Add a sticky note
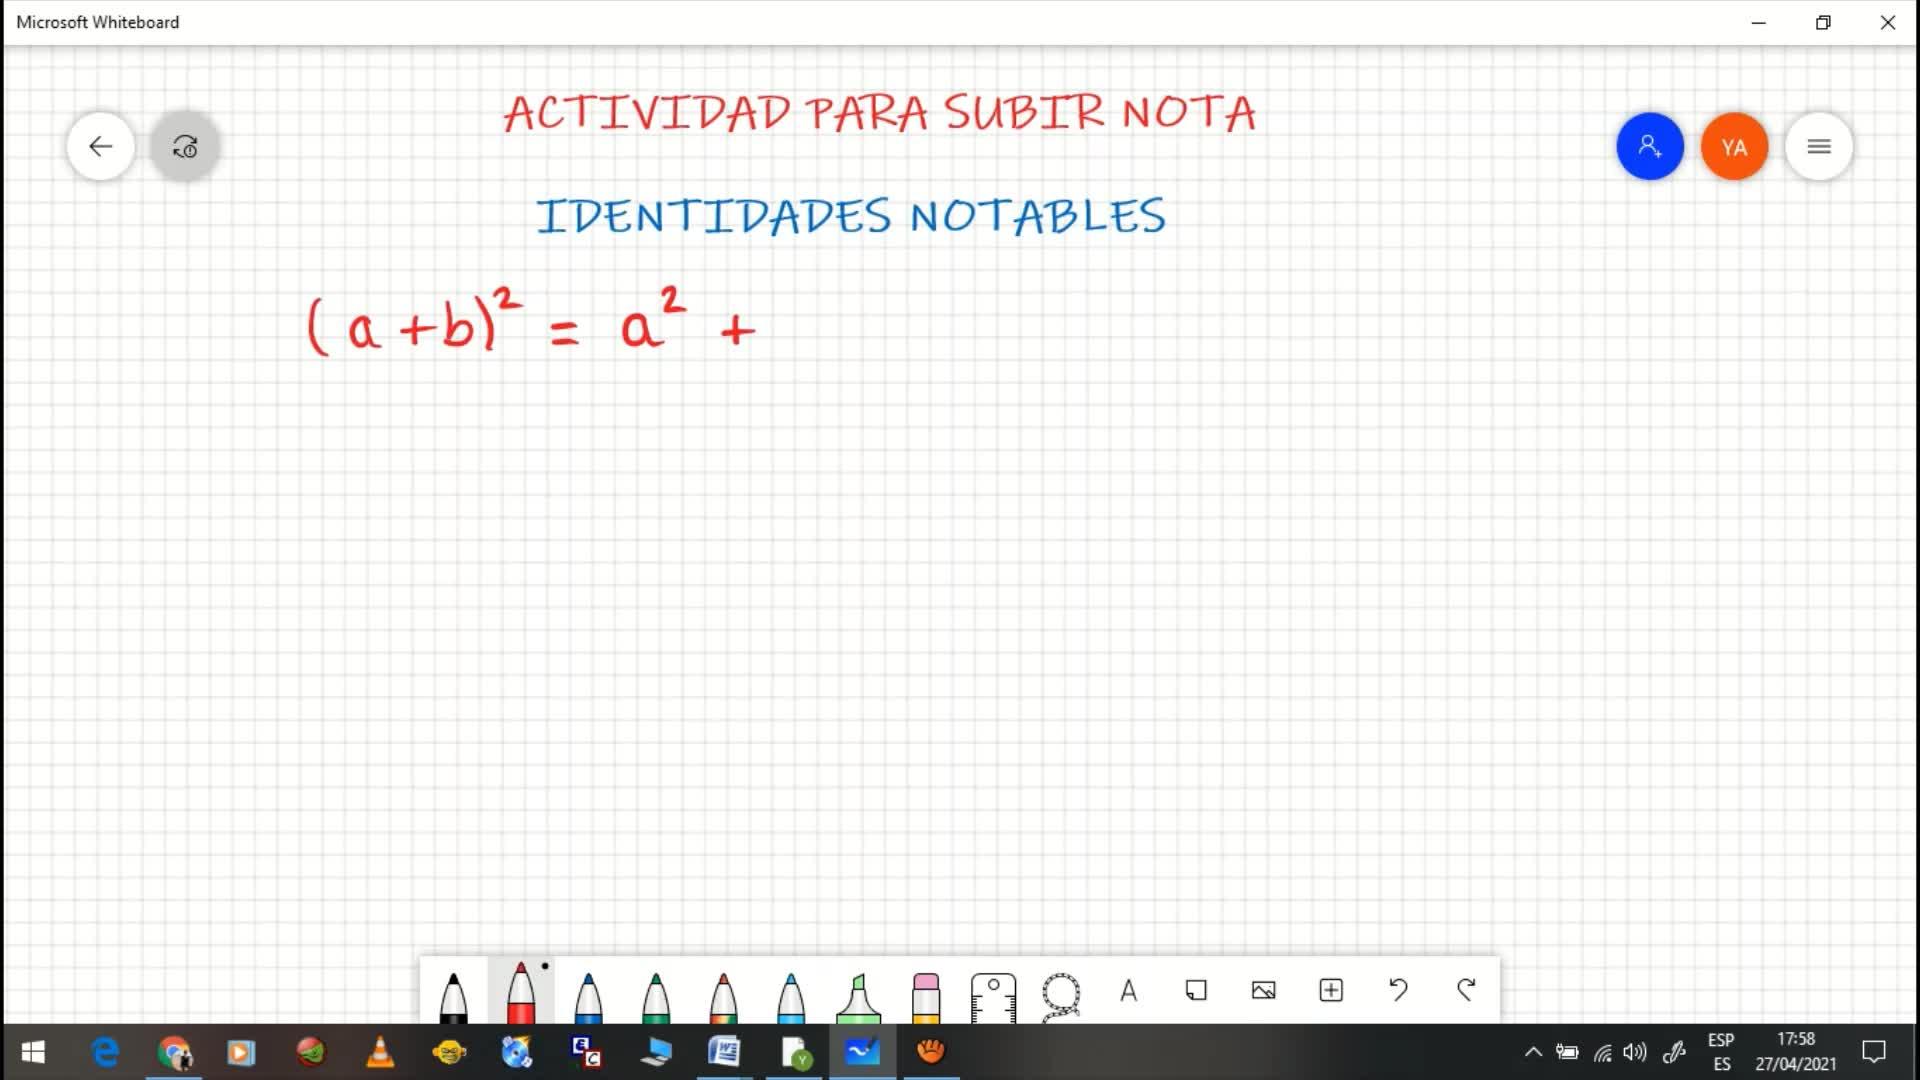This screenshot has height=1080, width=1920. pyautogui.click(x=1196, y=990)
